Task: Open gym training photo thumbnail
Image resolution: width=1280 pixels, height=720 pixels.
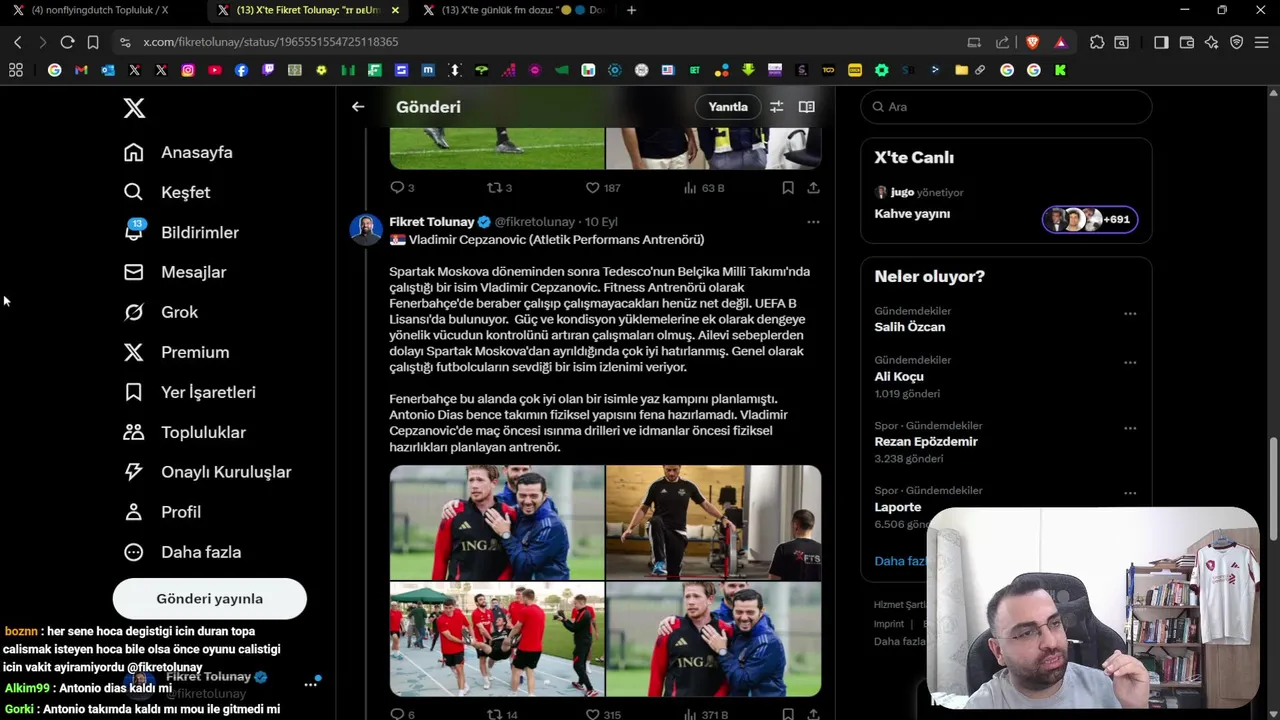Action: (x=713, y=522)
